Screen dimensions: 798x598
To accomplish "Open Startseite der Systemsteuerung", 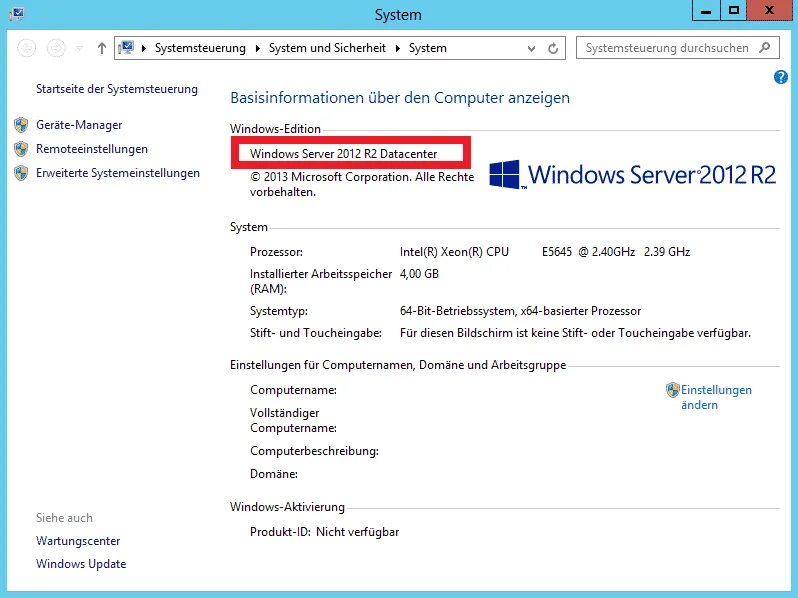I will [x=117, y=89].
